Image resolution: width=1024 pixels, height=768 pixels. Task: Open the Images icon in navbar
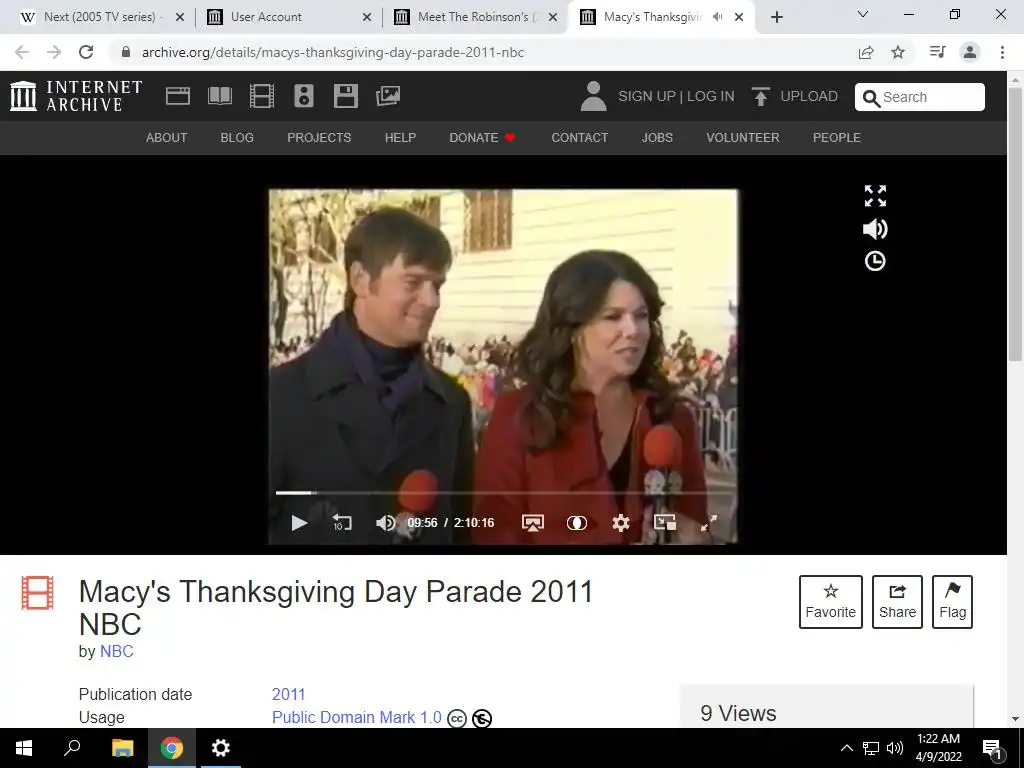click(x=388, y=96)
